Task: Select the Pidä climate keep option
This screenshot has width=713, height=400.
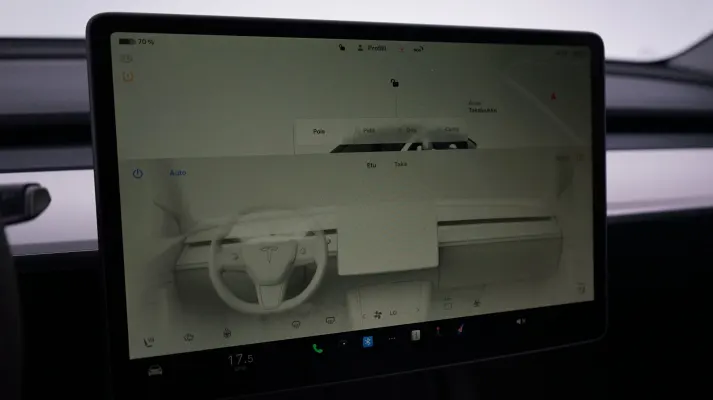Action: tap(369, 130)
